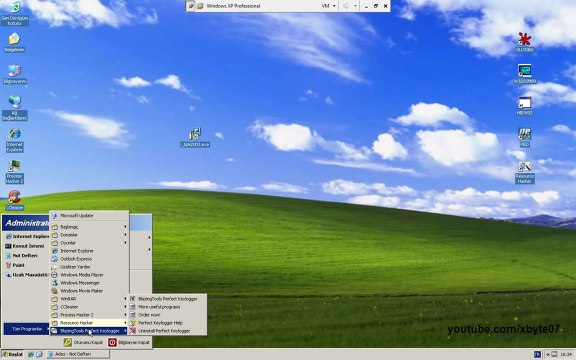Viewport: 576px width, 360px height.
Task: Expand the Donatılar folder submenu
Action: tap(89, 235)
